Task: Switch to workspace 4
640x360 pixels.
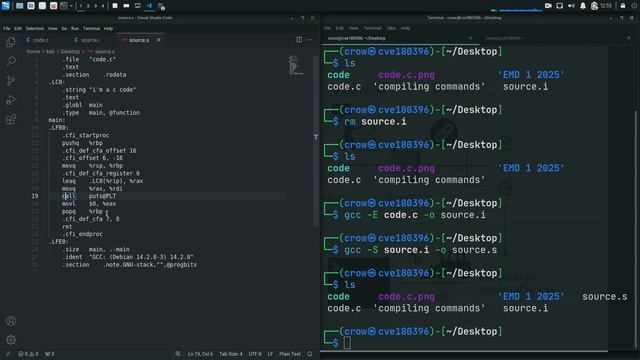Action: click(103, 6)
